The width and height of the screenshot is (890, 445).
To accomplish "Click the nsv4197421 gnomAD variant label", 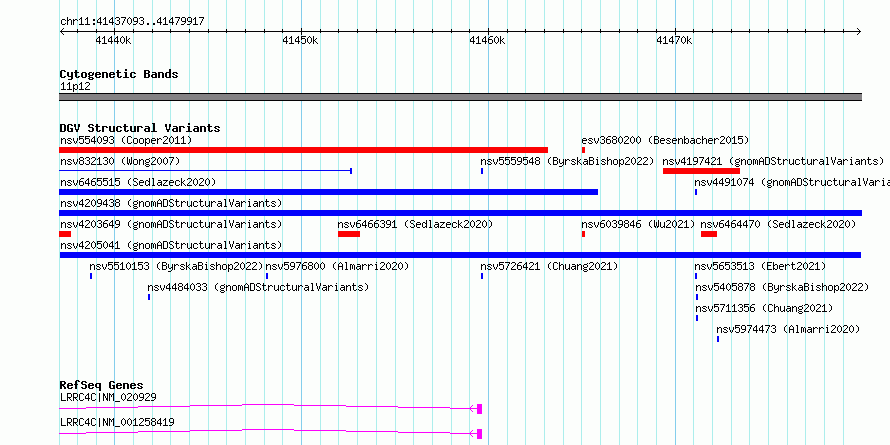I will click(x=773, y=161).
